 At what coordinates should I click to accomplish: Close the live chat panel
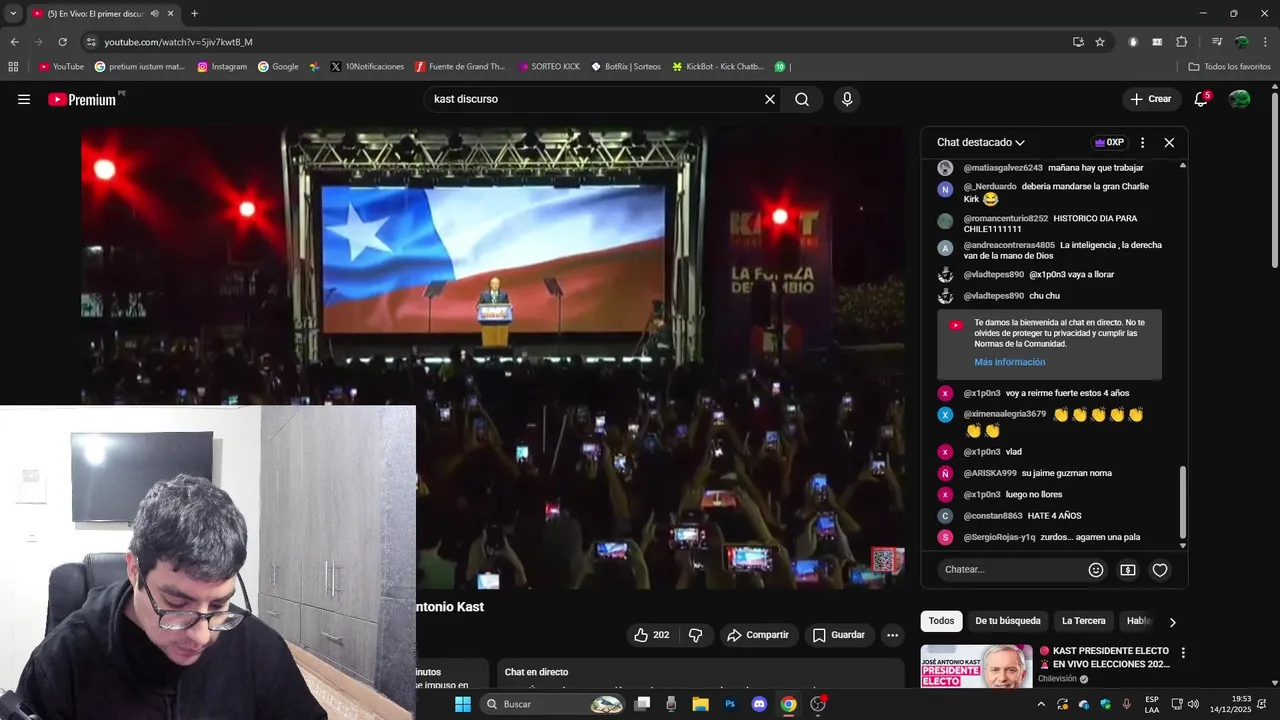coord(1169,142)
